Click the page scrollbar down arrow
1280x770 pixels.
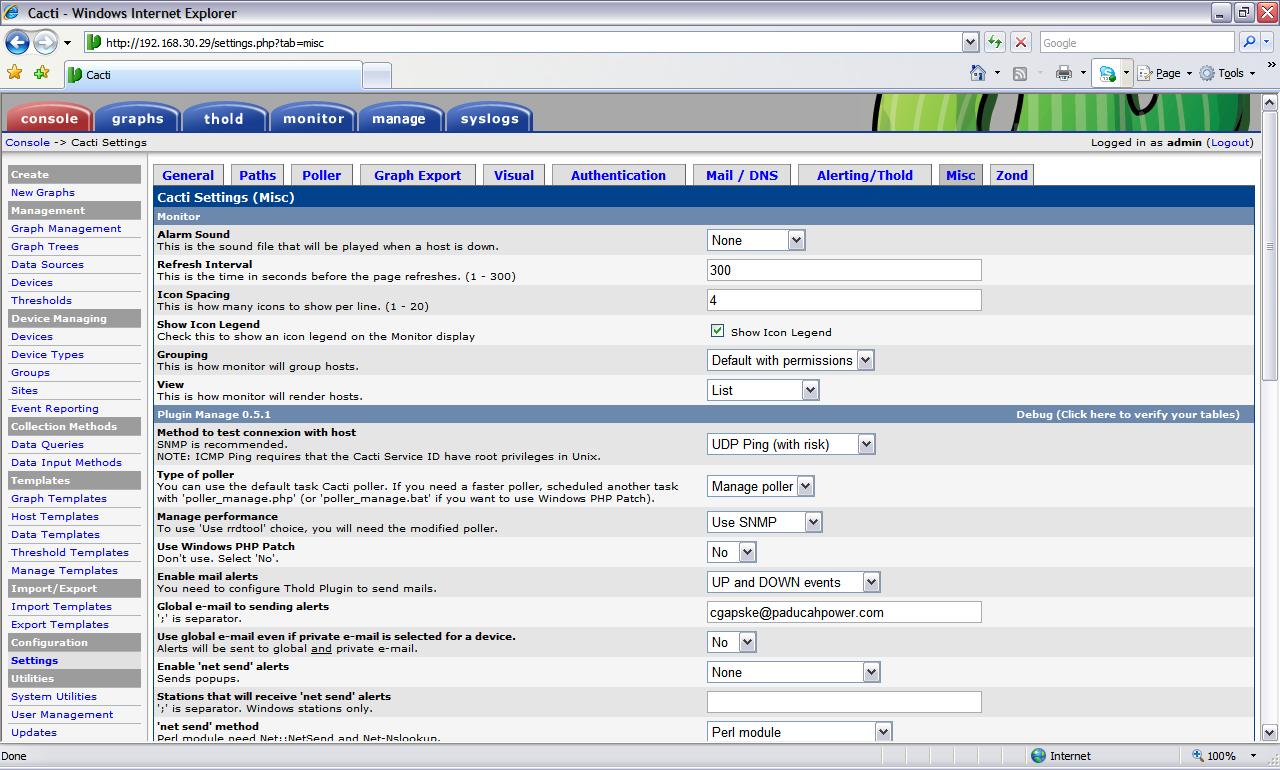coord(1270,733)
